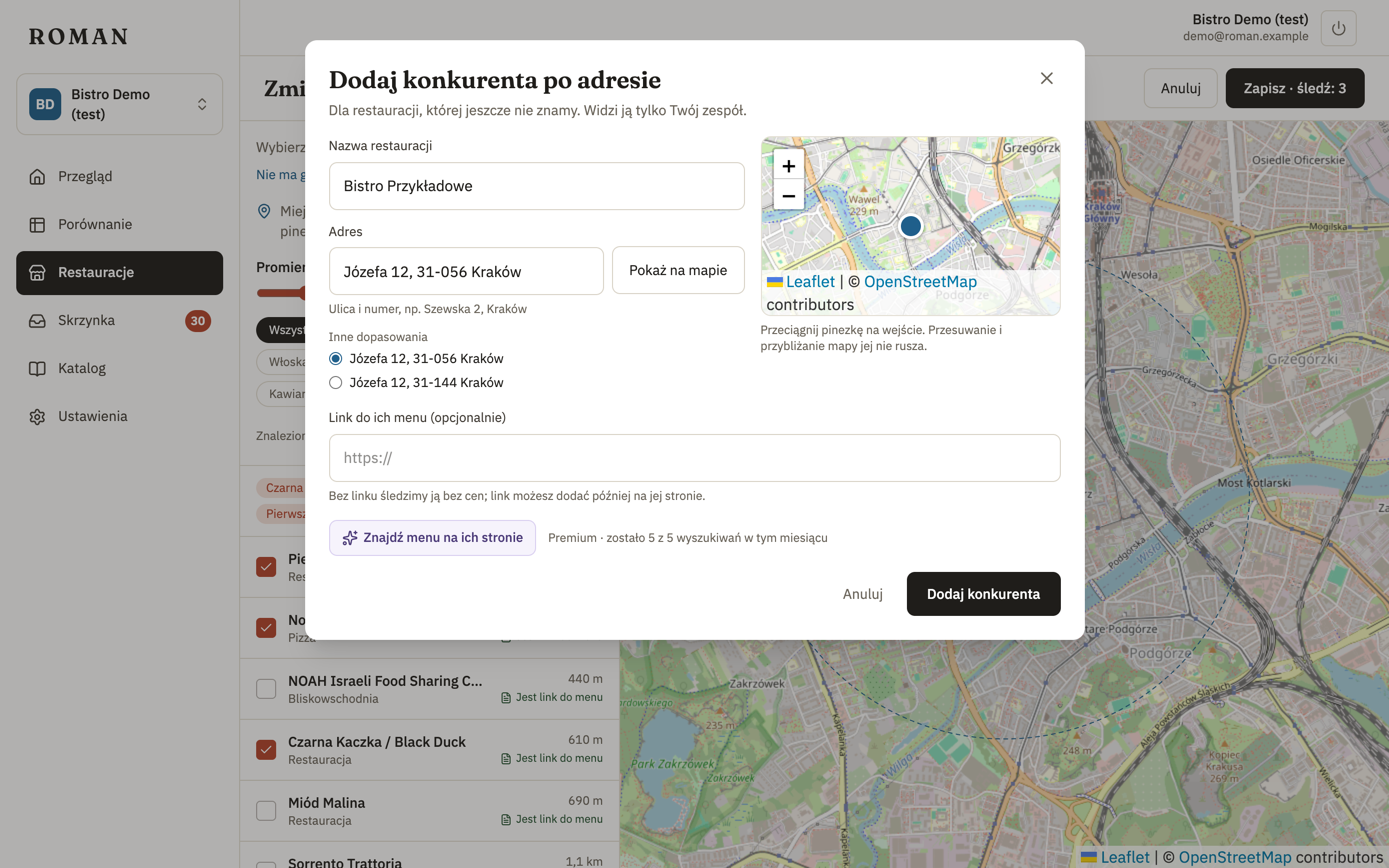
Task: Click the Skrzynka inbox icon
Action: tap(37, 321)
